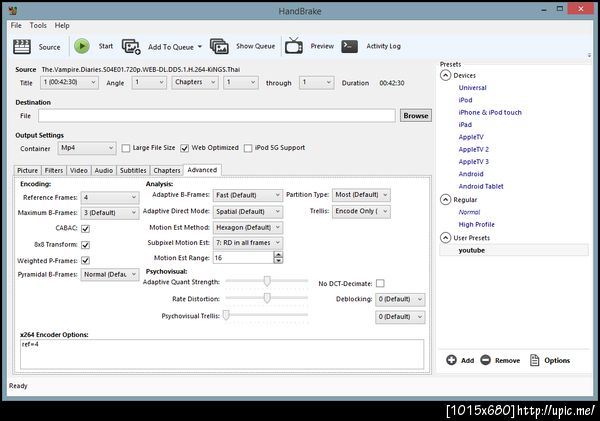
Task: Open the Deblocking first dropdown
Action: coord(400,299)
